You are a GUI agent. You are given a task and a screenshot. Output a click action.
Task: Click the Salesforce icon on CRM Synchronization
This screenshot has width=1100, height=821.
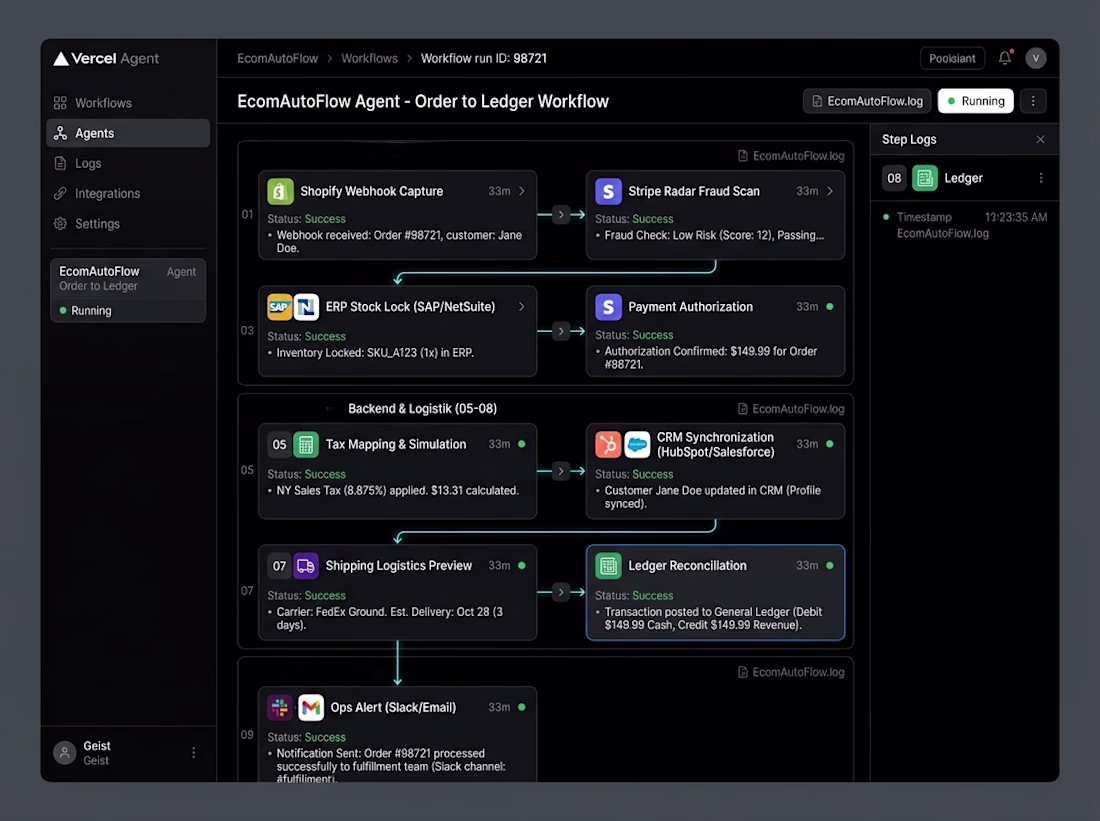click(637, 444)
